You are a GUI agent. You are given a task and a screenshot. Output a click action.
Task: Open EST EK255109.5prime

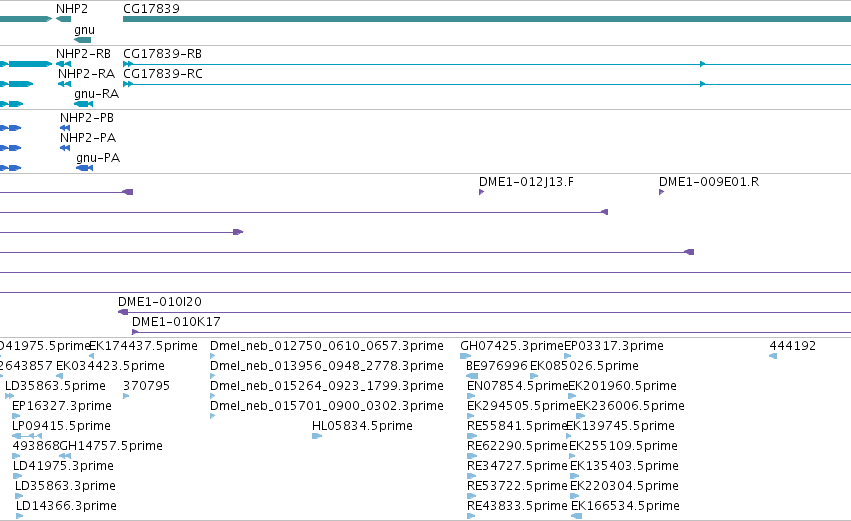point(624,446)
